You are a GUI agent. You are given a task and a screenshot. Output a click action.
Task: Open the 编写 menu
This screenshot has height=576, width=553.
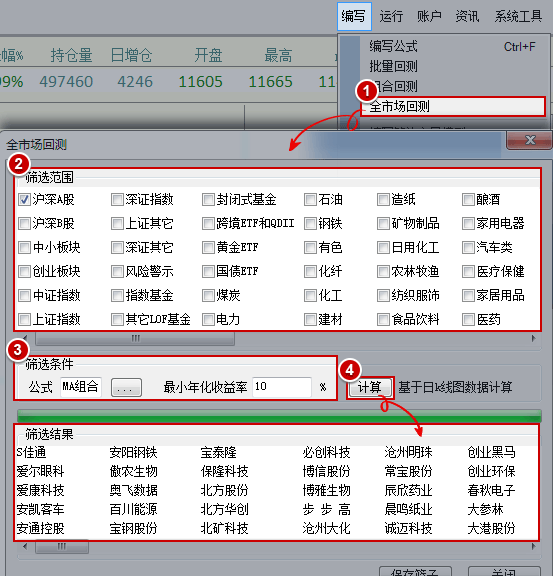coord(354,17)
